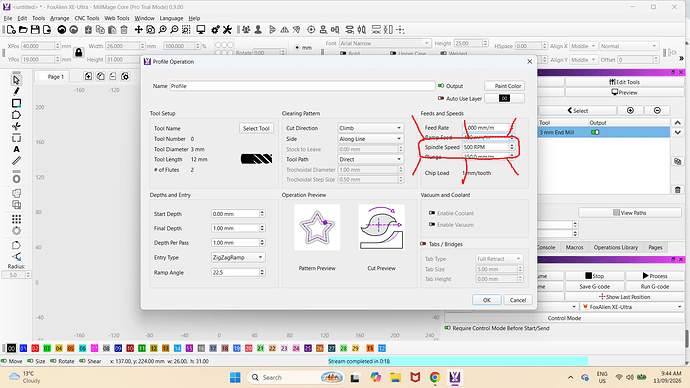Click the minus circle icon beside Select

pyautogui.click(x=657, y=110)
